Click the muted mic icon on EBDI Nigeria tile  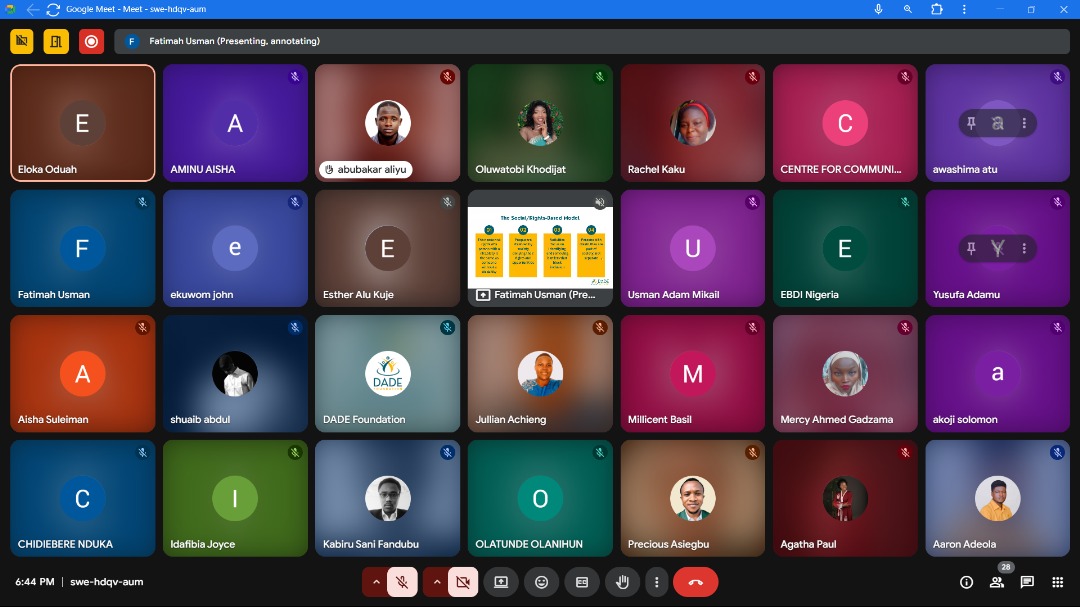coord(905,202)
